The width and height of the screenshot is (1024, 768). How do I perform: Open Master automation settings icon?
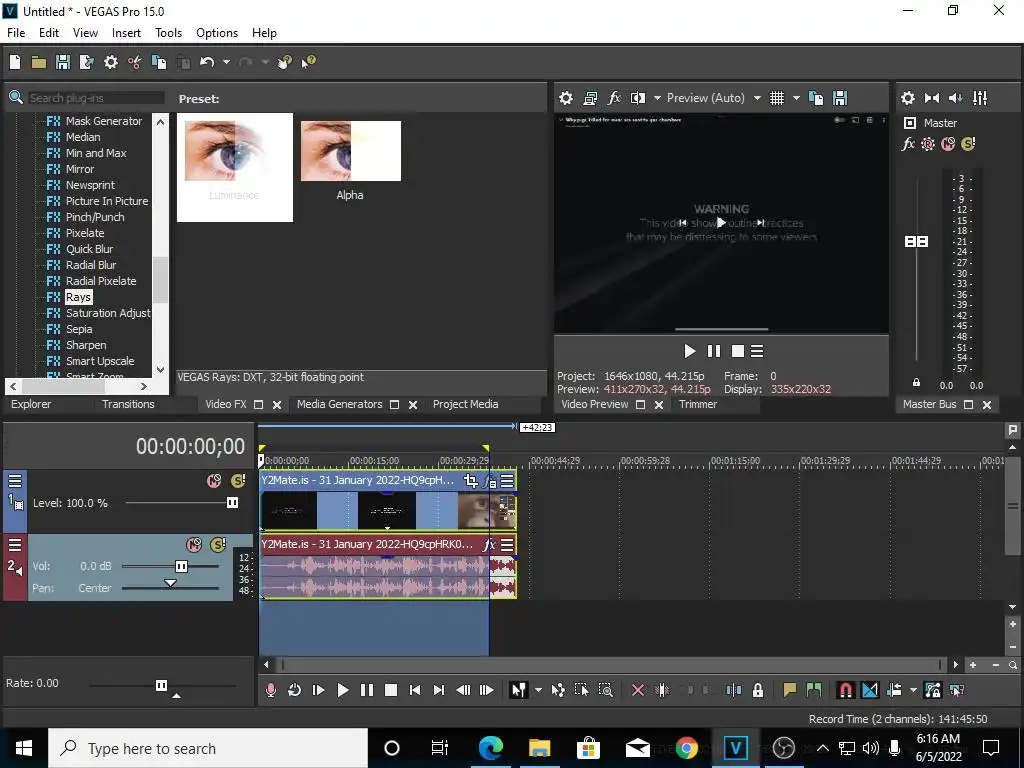[927, 144]
